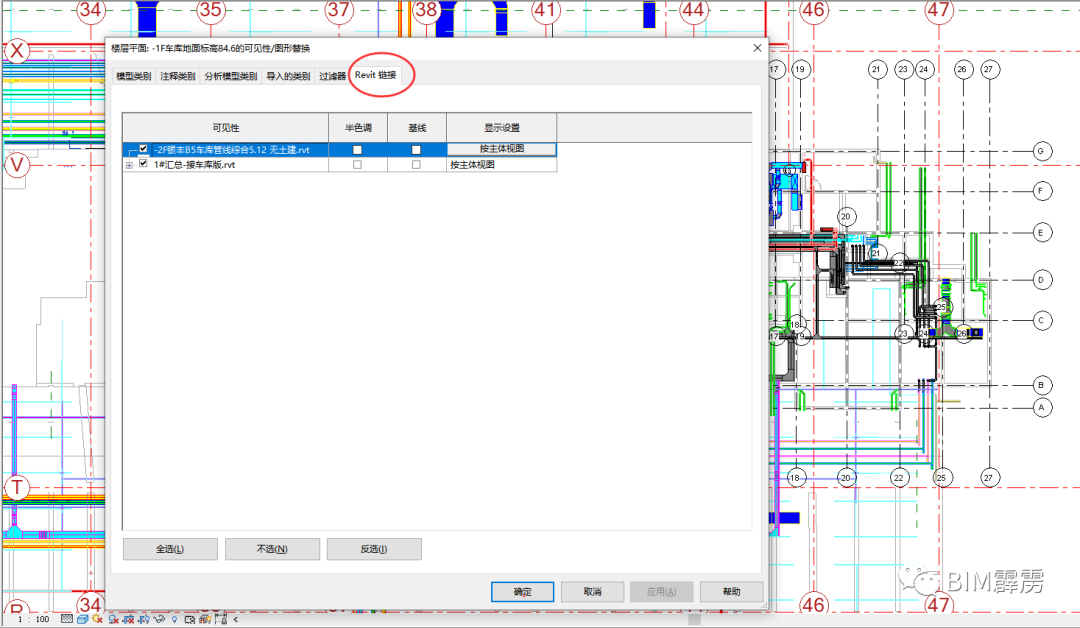Click the 可见性 column header
The width and height of the screenshot is (1080, 628).
pyautogui.click(x=226, y=127)
